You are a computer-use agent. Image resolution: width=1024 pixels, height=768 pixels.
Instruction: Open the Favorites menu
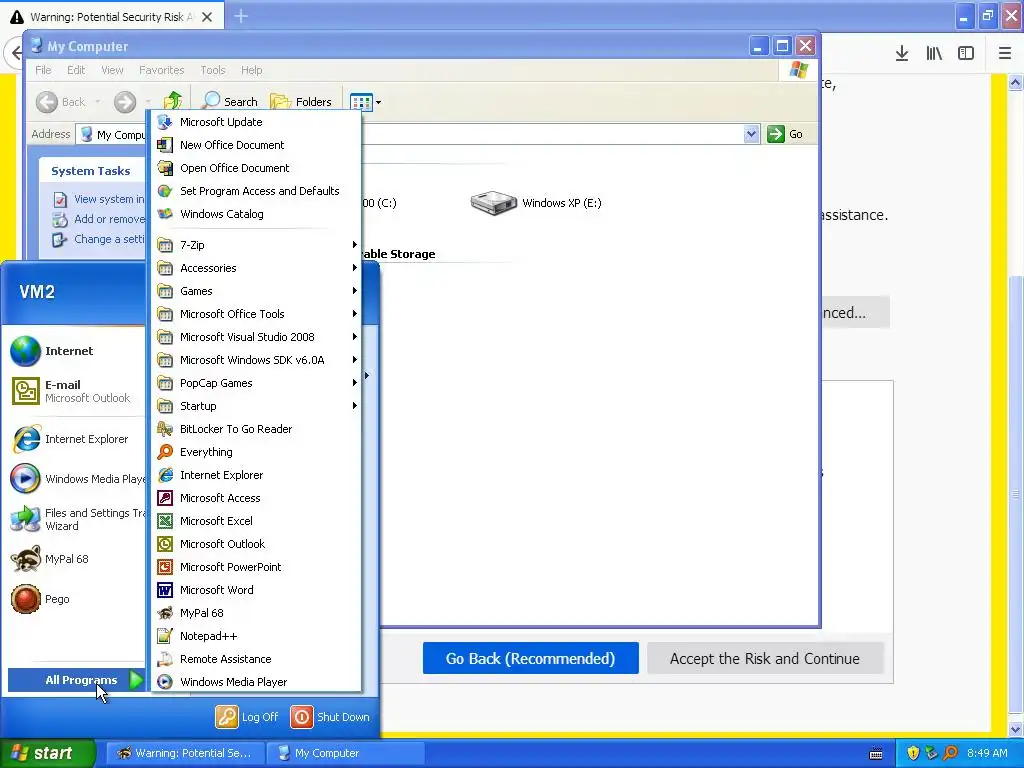pos(161,70)
